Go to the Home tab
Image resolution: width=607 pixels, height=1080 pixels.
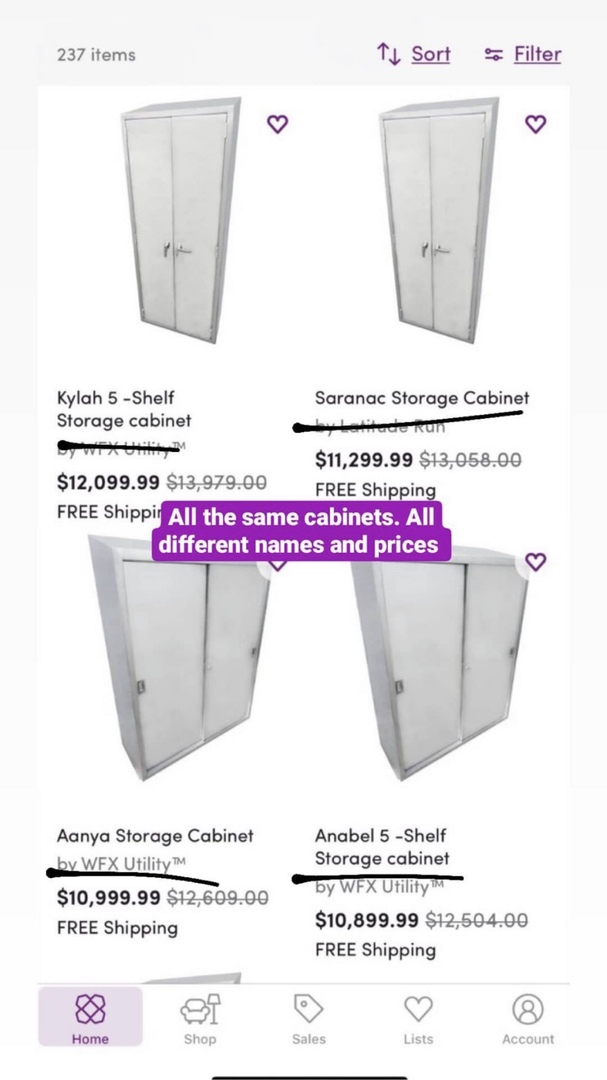coord(90,1017)
